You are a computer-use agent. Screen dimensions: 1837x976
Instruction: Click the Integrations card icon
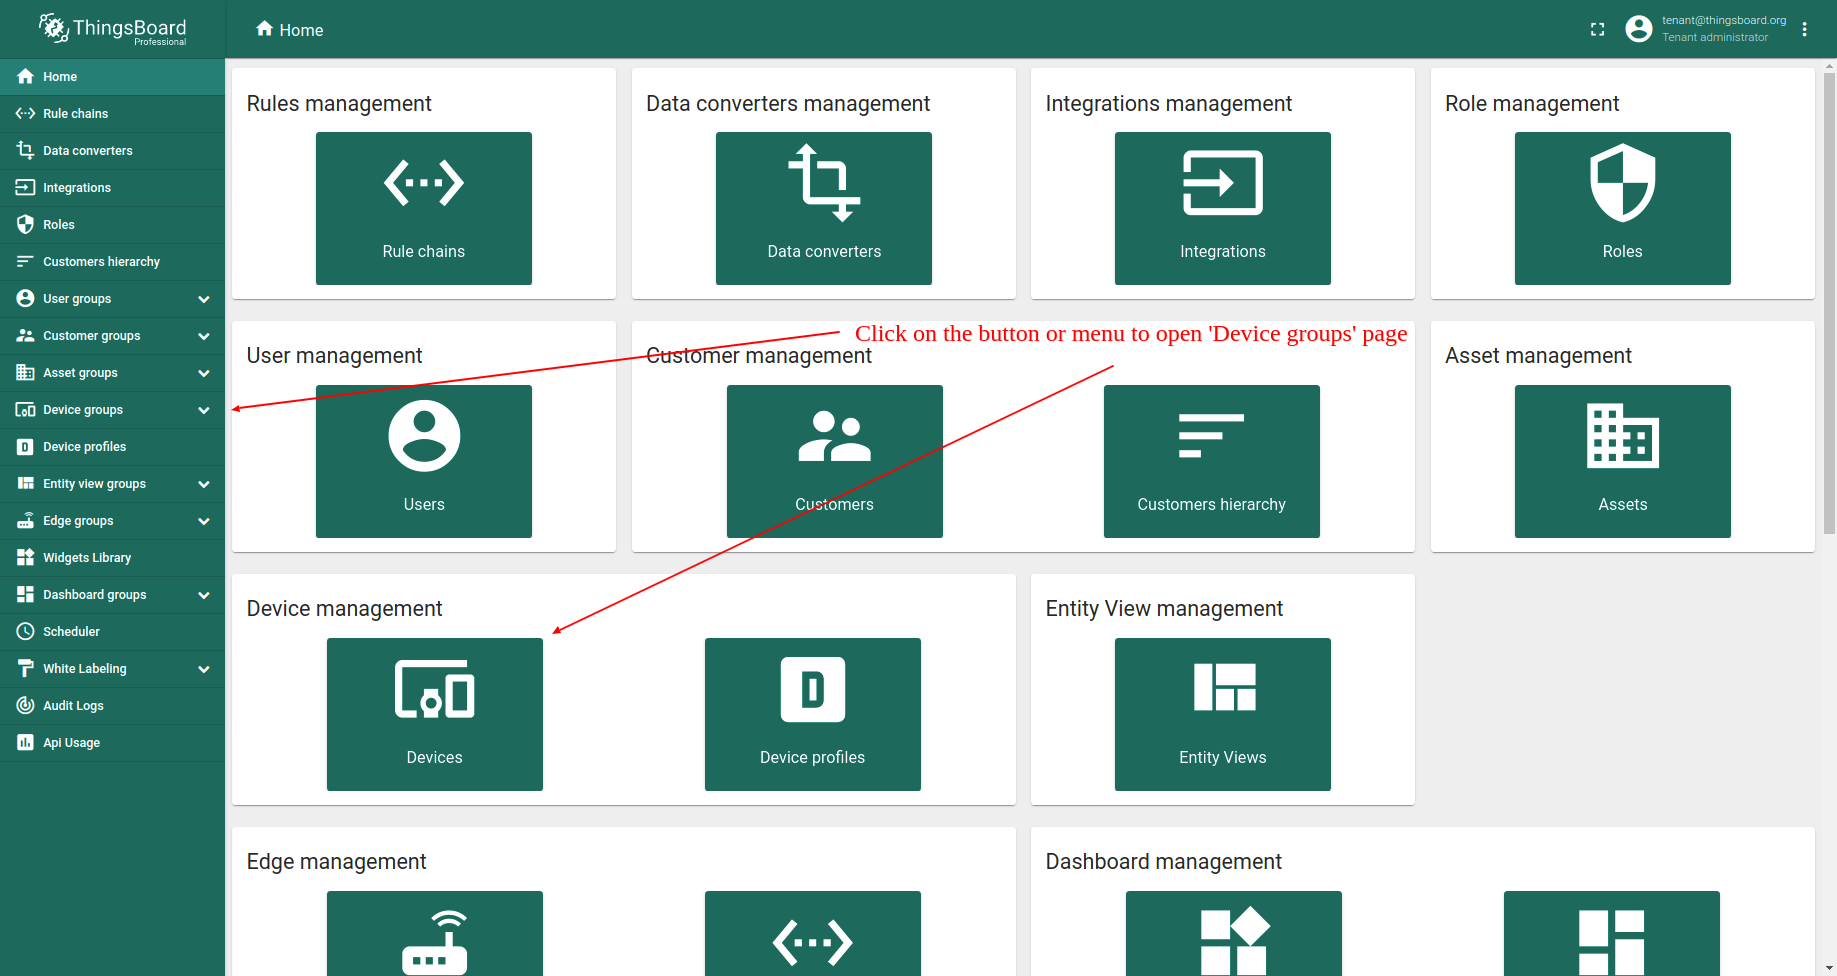(x=1222, y=183)
